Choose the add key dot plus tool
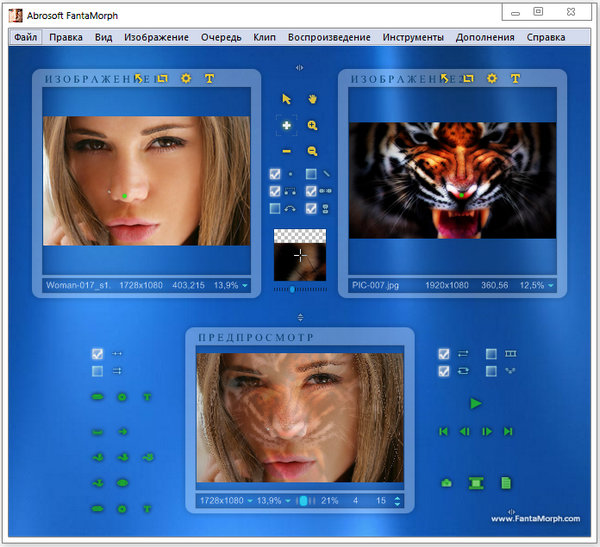This screenshot has width=600, height=547. pyautogui.click(x=286, y=125)
